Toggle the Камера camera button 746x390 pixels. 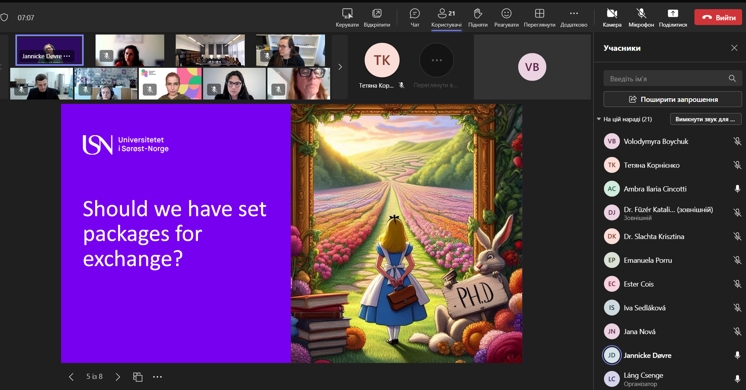tap(612, 17)
